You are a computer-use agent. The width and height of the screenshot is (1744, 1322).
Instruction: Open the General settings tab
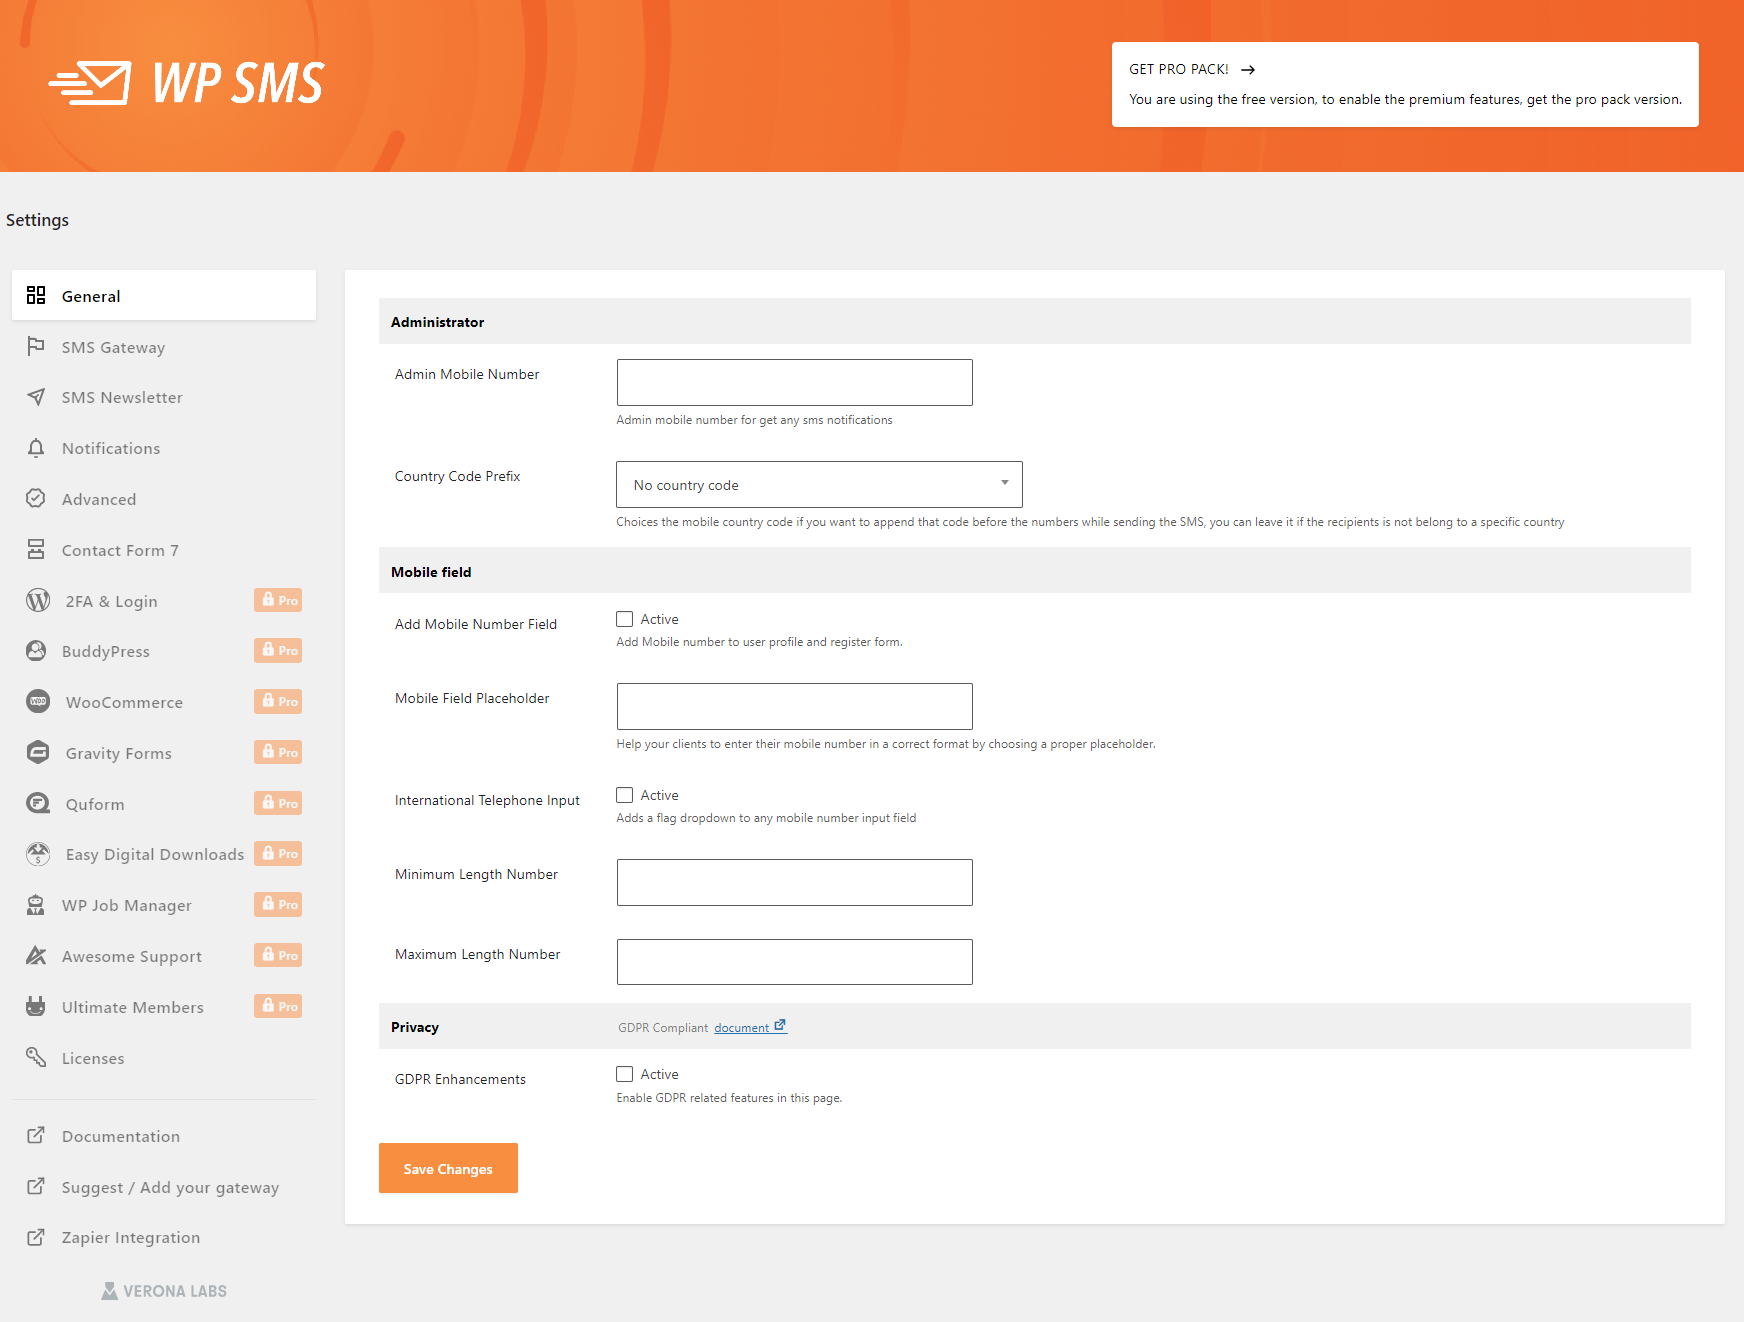[x=164, y=295]
